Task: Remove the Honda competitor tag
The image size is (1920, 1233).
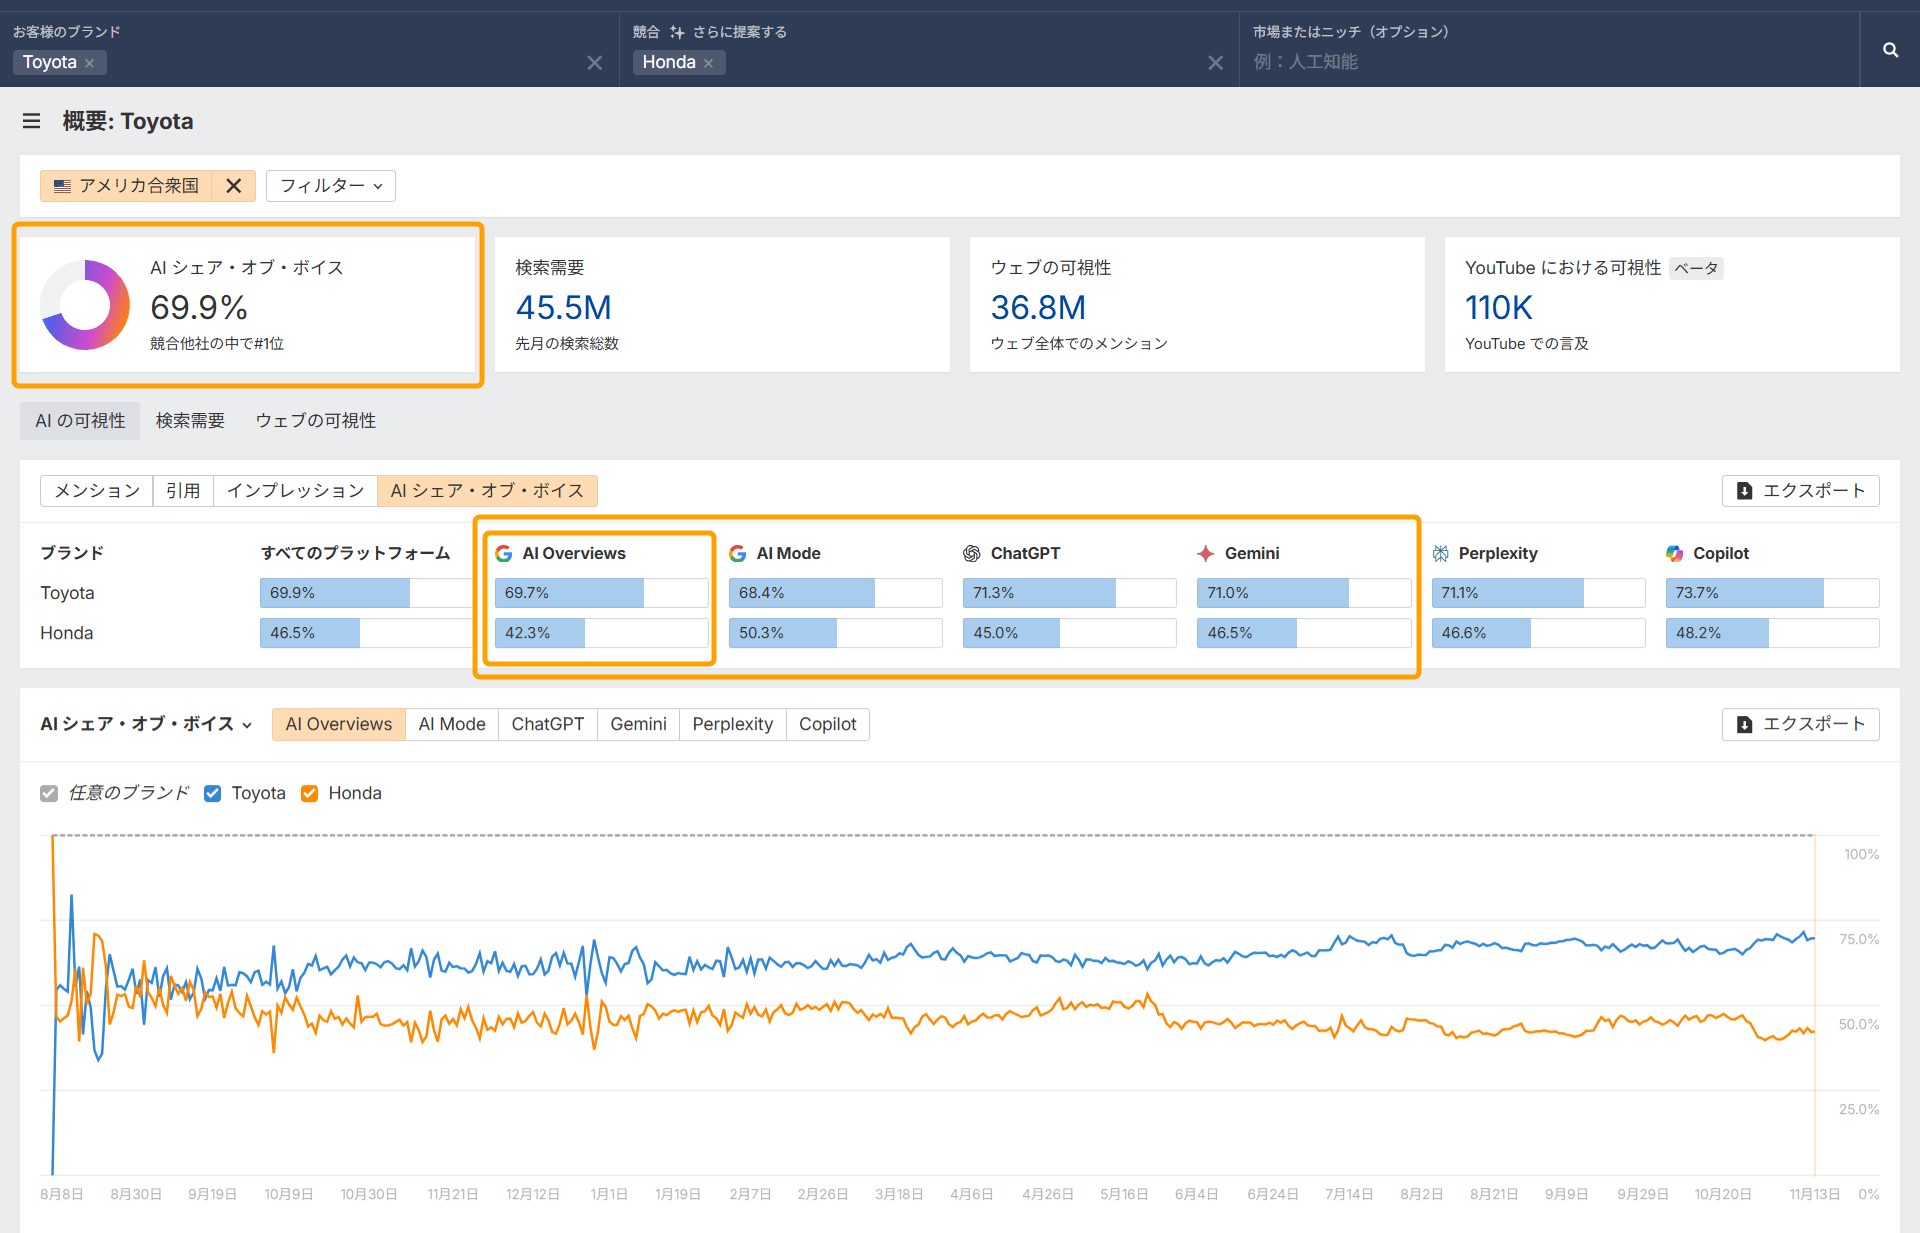Action: click(x=709, y=63)
